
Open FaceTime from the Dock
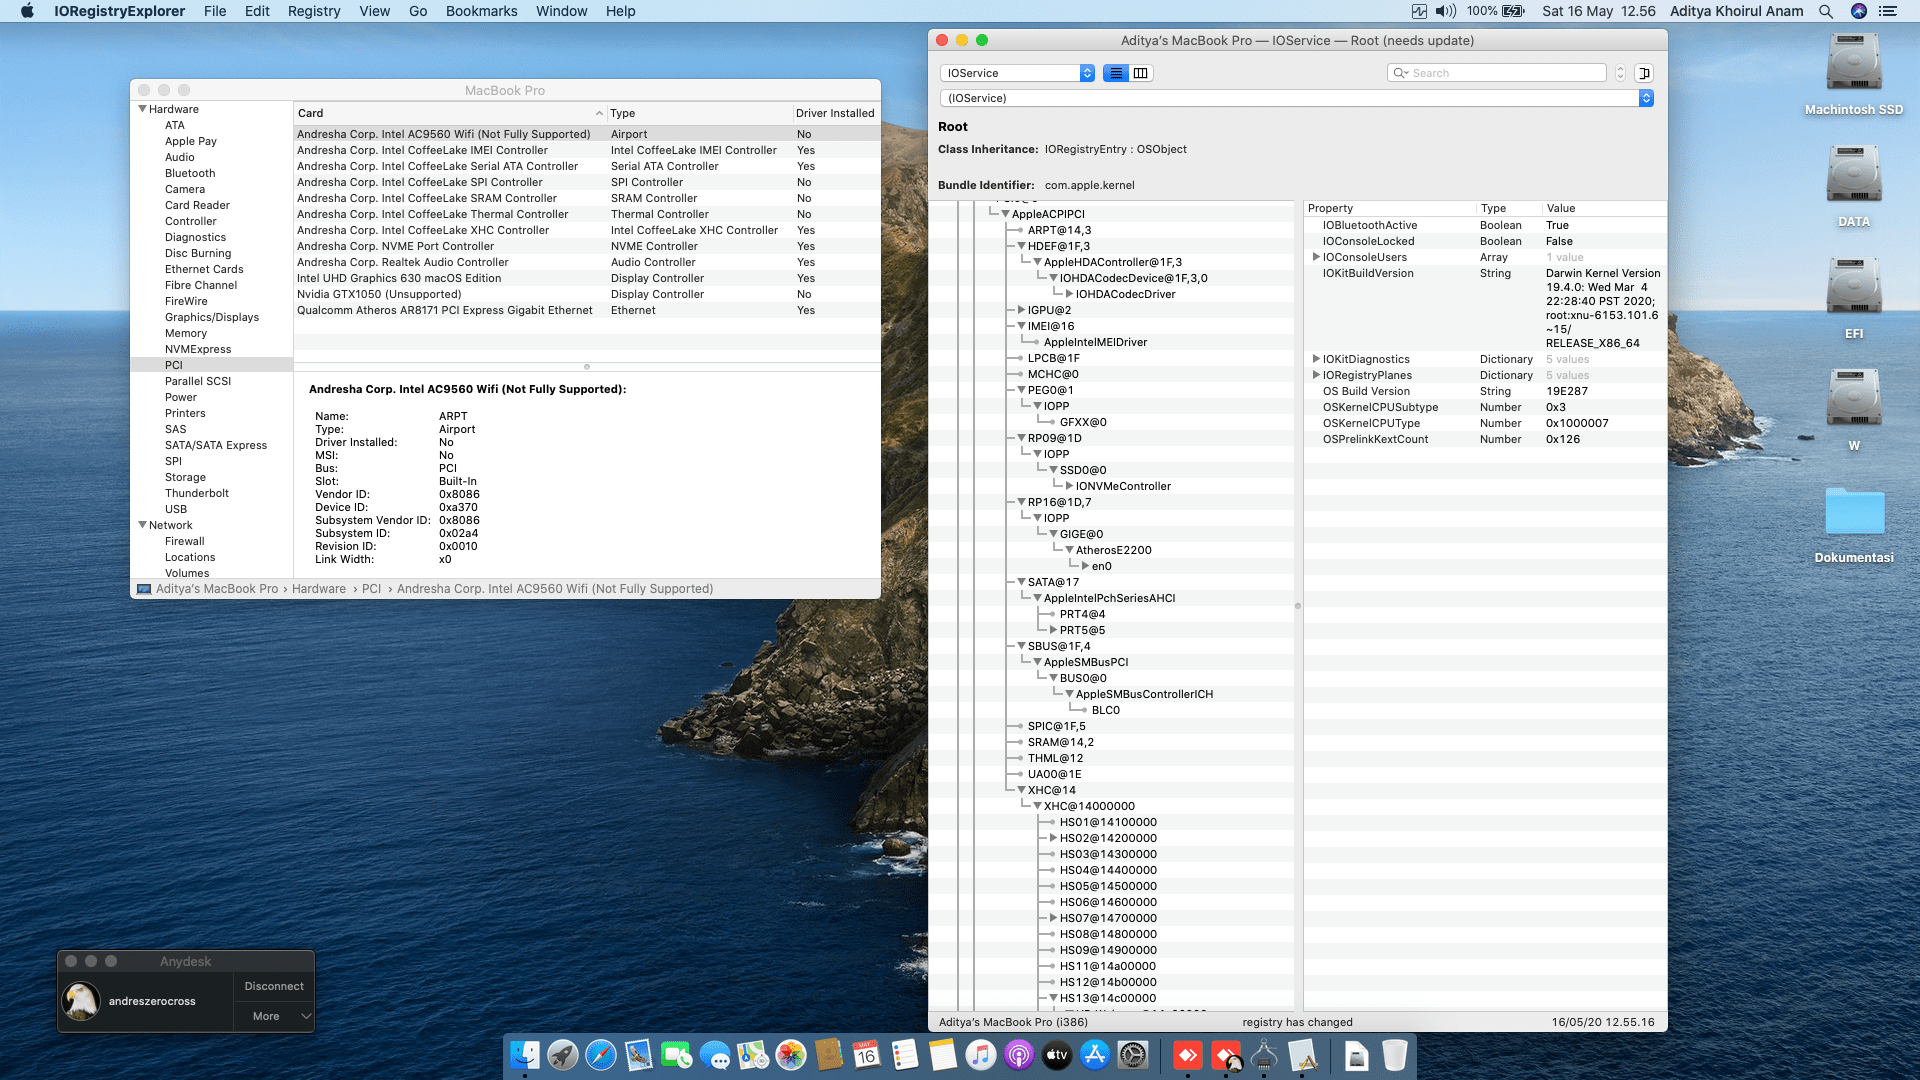pos(677,1055)
